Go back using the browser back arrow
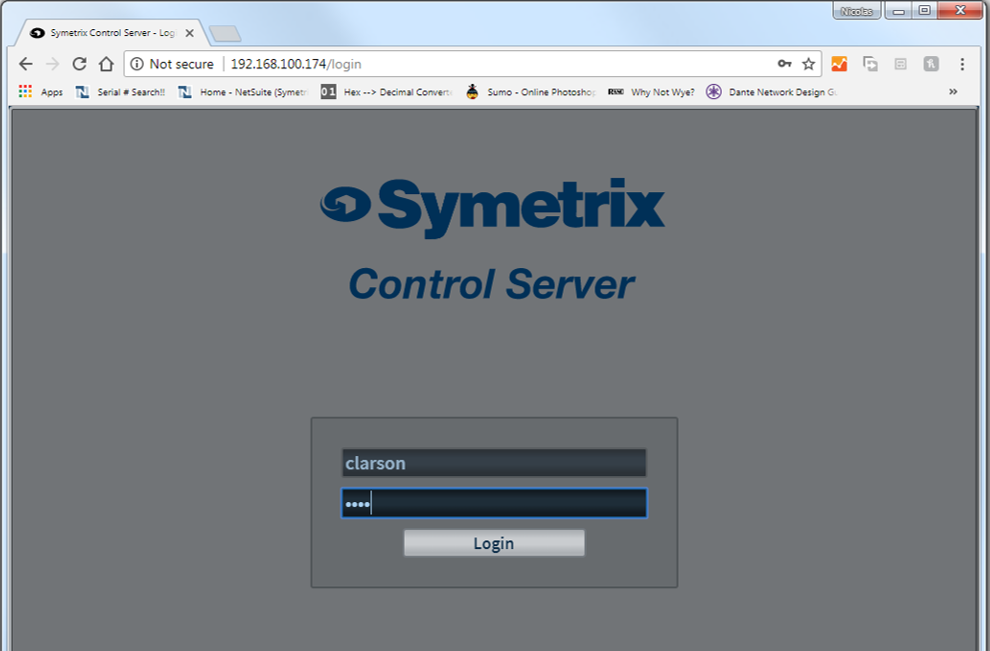Image resolution: width=990 pixels, height=651 pixels. [25, 64]
